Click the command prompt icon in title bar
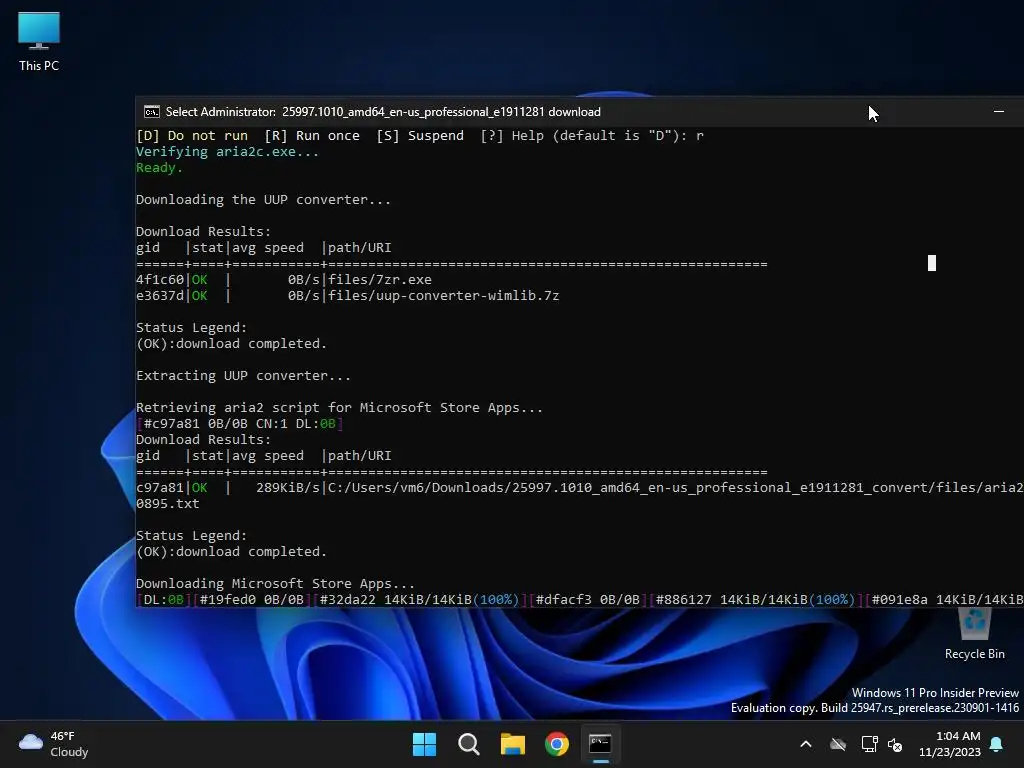 tap(152, 112)
